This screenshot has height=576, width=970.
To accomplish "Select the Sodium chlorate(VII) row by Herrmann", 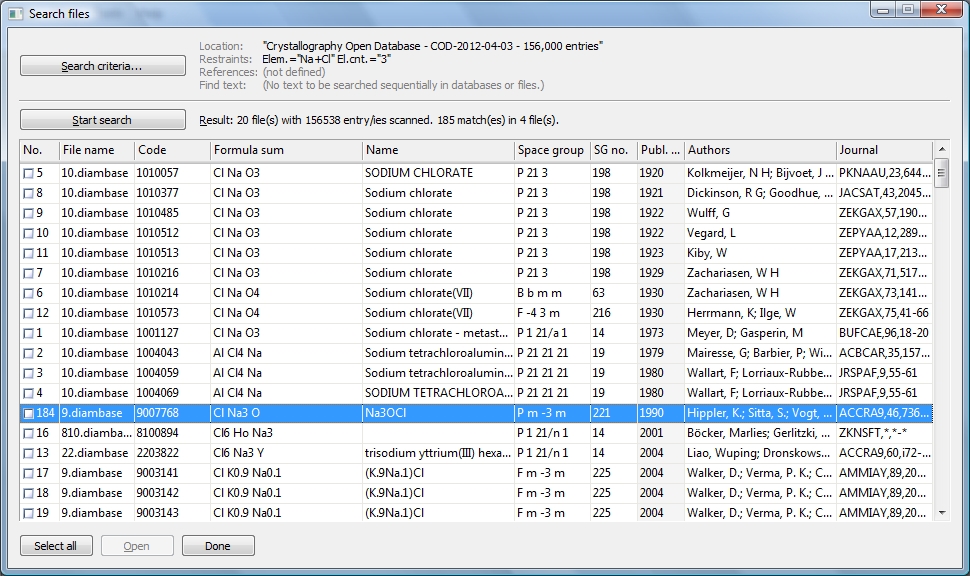I will pyautogui.click(x=438, y=313).
